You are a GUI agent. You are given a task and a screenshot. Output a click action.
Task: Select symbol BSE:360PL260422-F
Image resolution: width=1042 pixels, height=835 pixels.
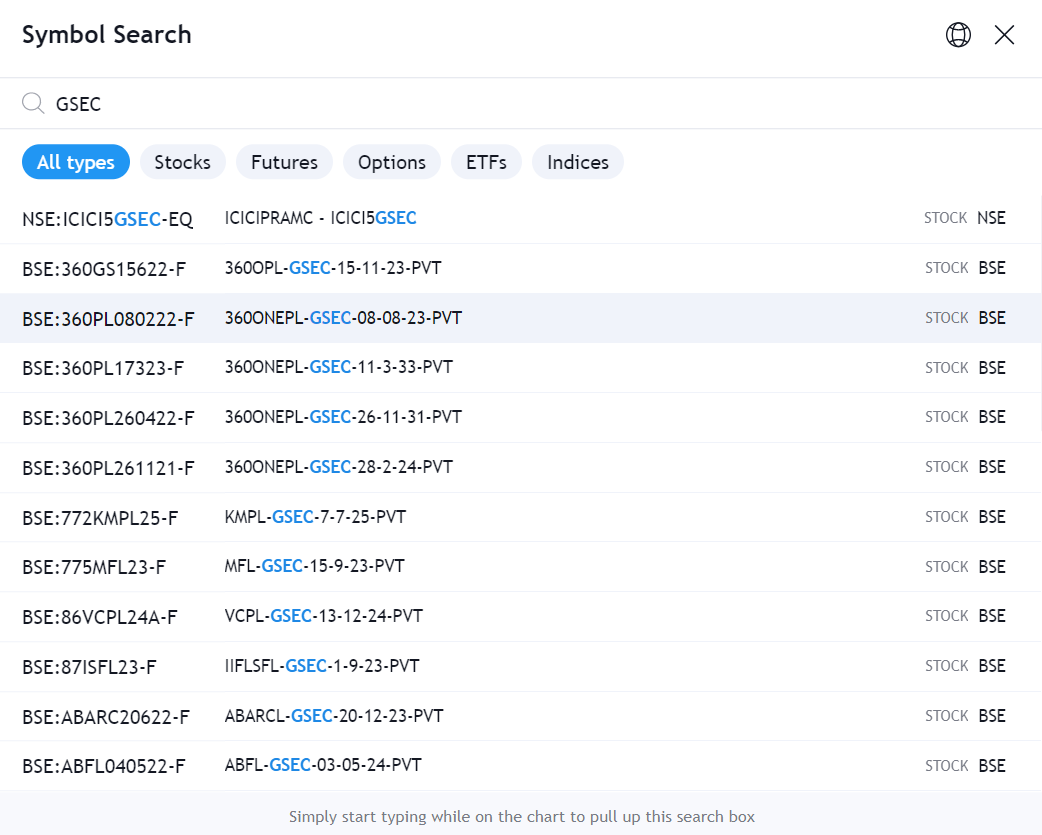tap(108, 418)
